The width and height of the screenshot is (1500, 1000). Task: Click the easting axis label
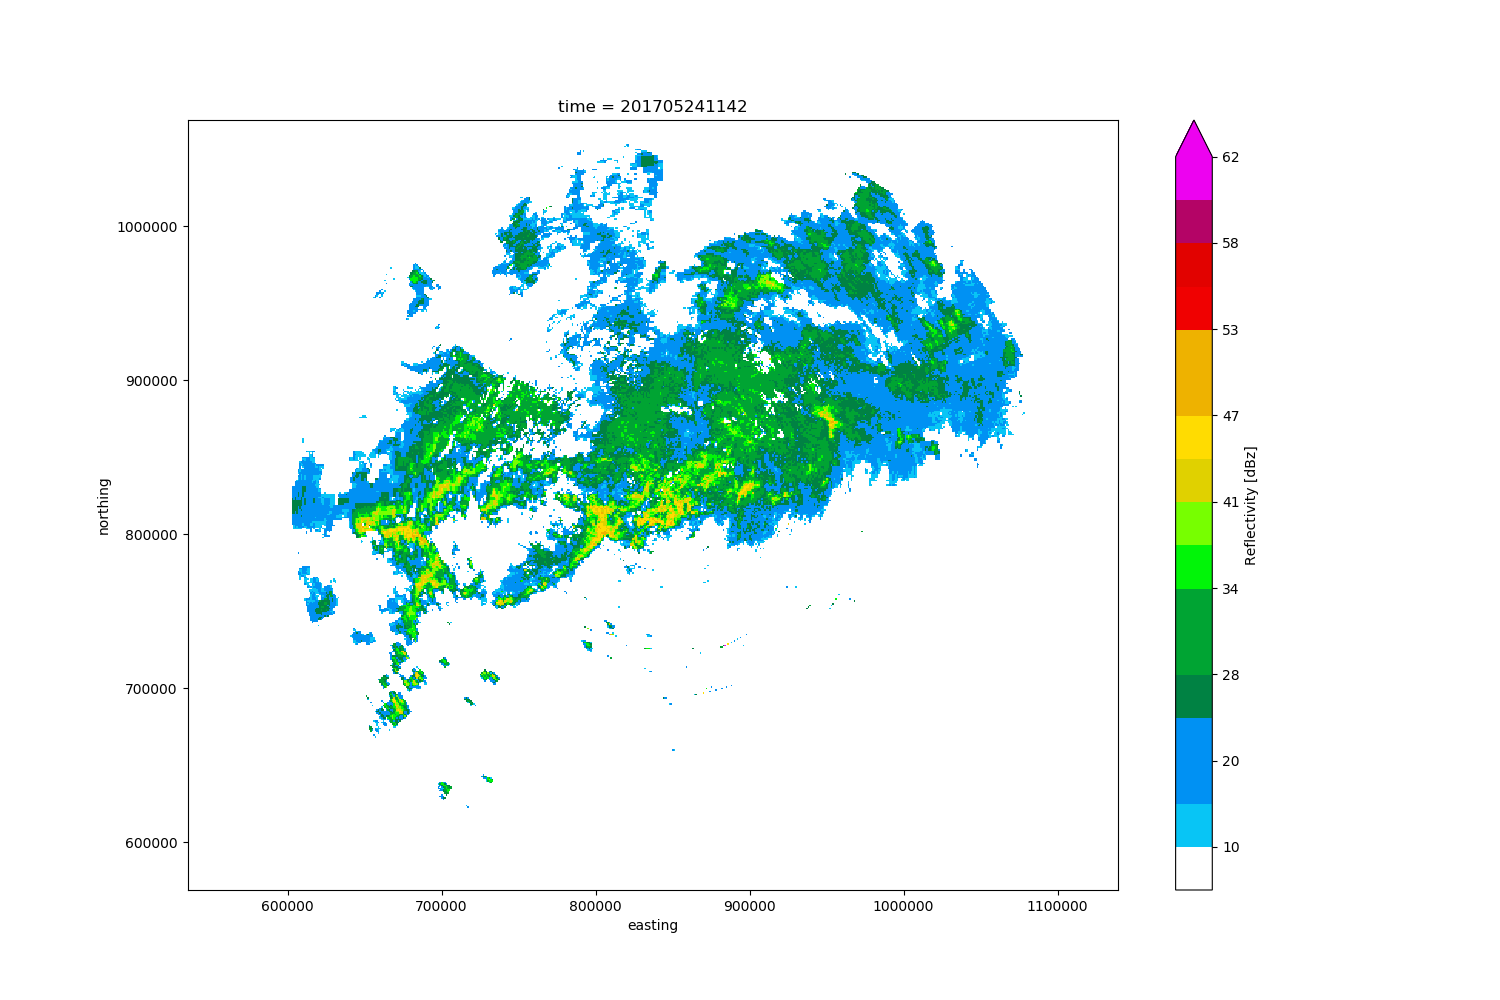click(x=653, y=926)
